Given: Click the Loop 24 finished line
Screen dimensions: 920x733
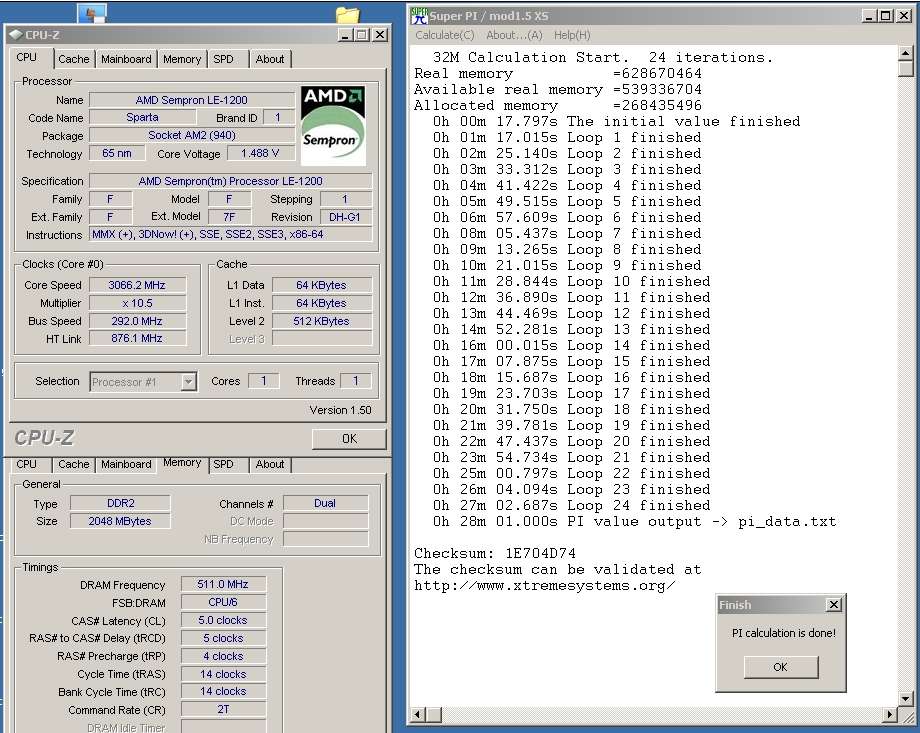Looking at the screenshot, I should [x=571, y=505].
